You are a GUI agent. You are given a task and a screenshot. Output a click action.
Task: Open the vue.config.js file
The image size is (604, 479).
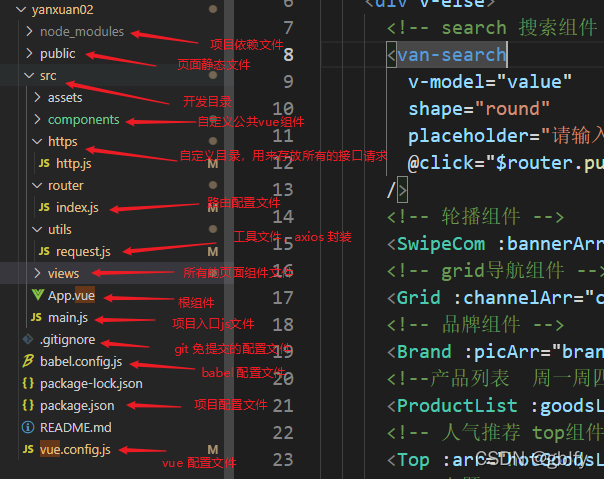point(75,450)
